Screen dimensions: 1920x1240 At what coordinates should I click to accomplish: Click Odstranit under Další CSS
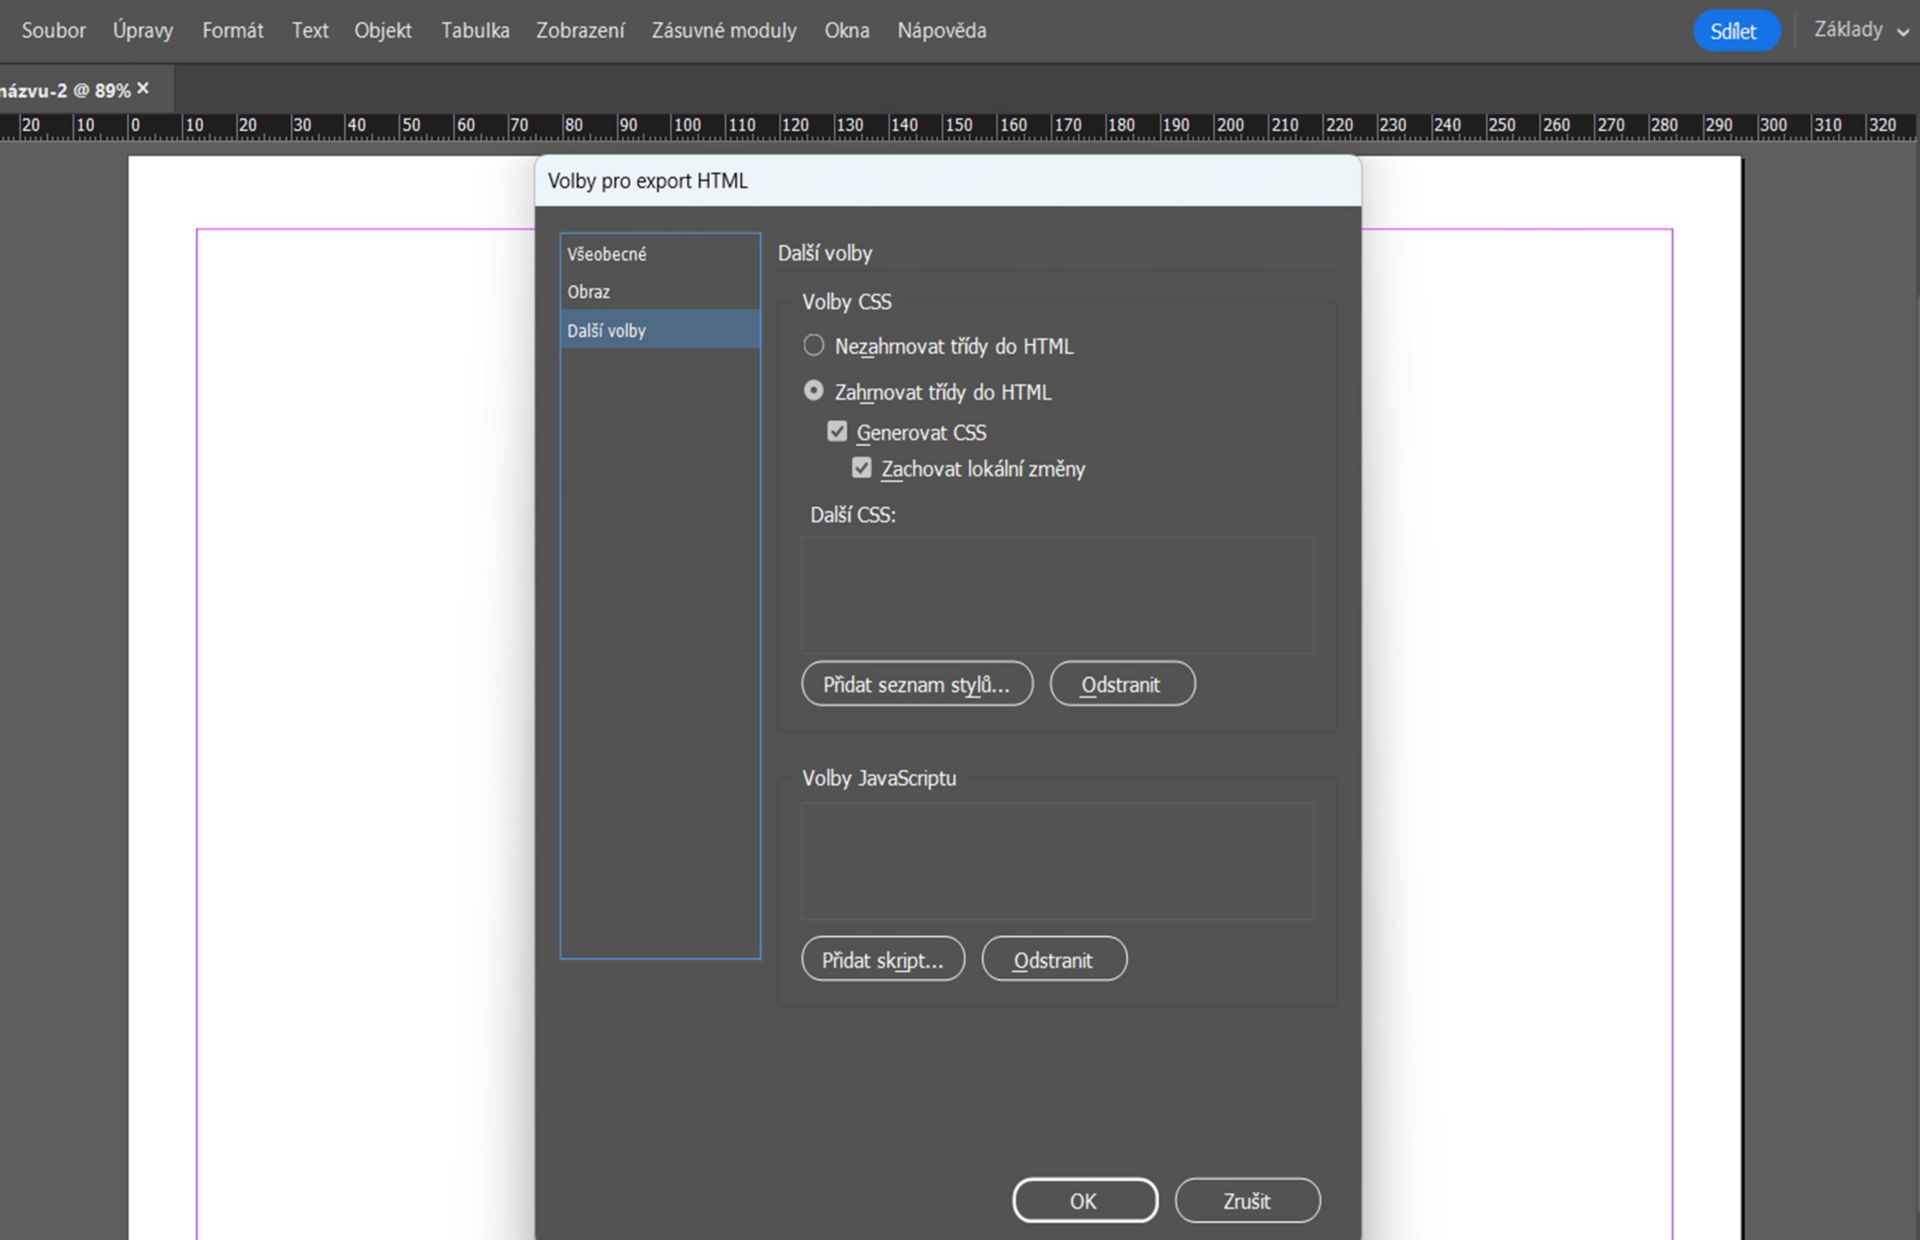pyautogui.click(x=1121, y=684)
